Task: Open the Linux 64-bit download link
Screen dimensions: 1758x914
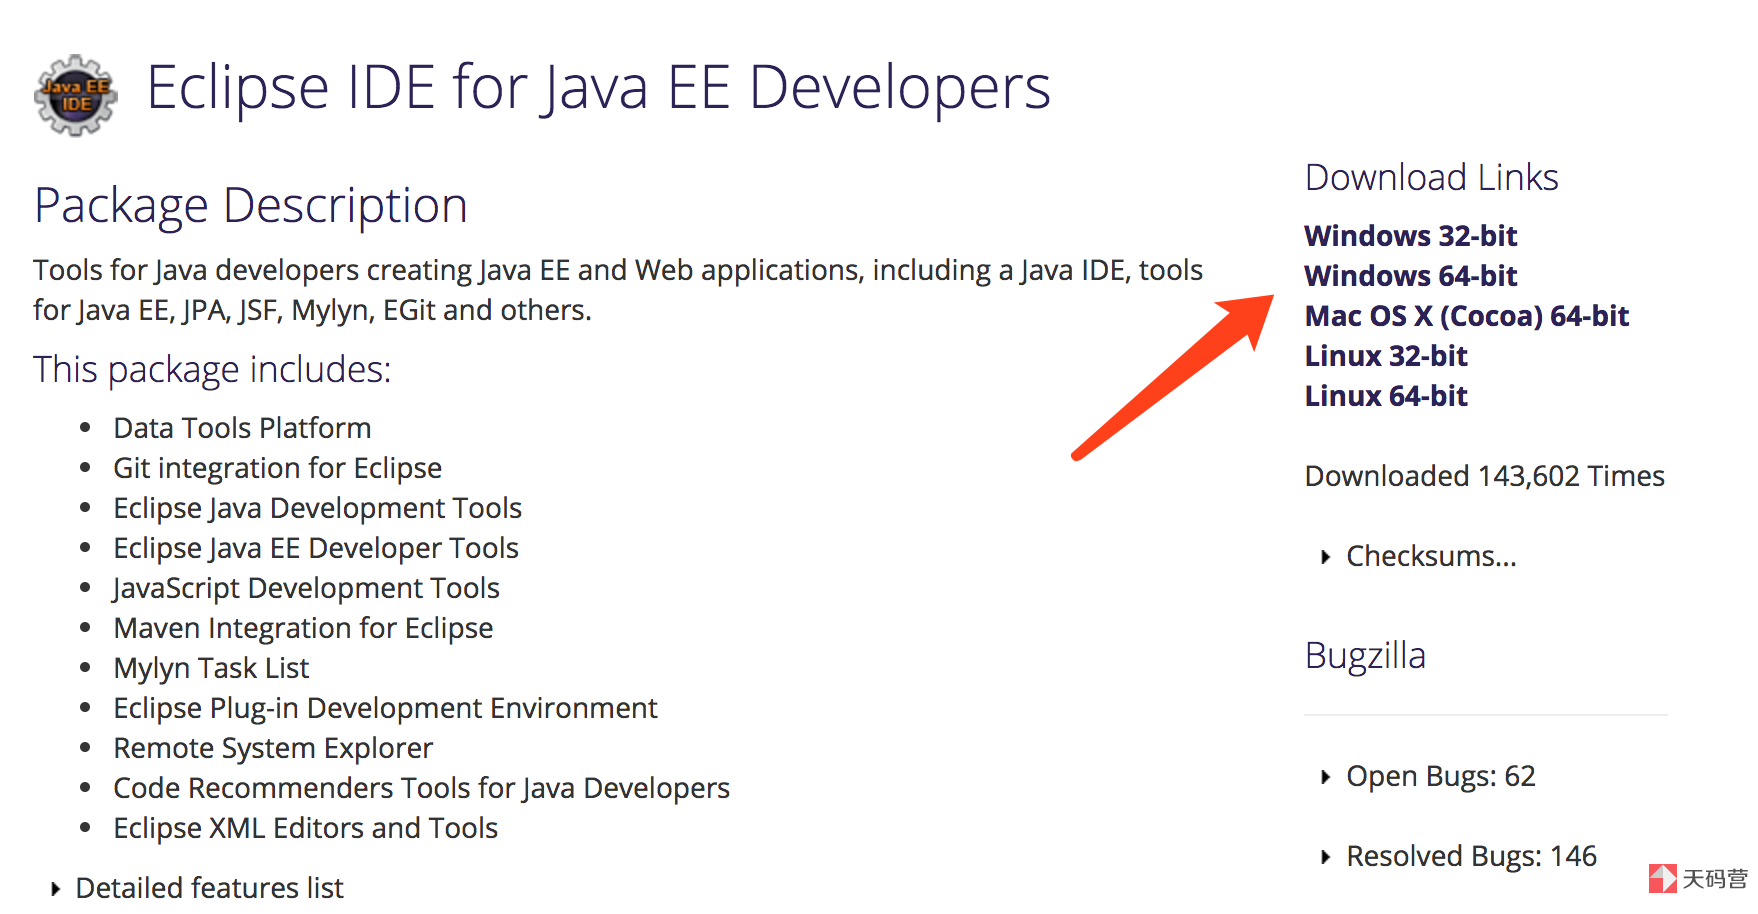Action: click(1385, 396)
